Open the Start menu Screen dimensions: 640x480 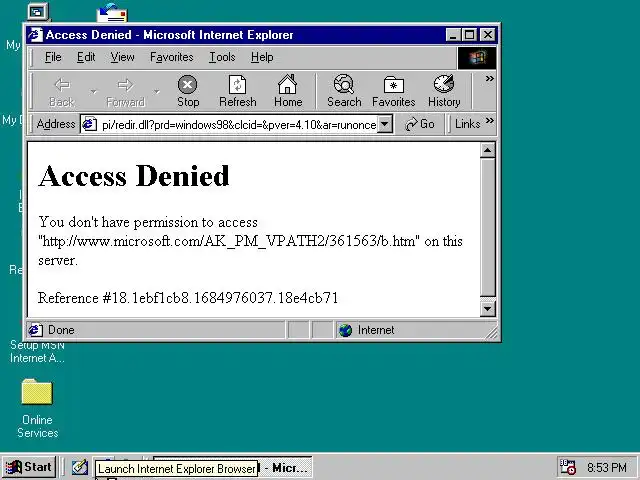tap(29, 467)
